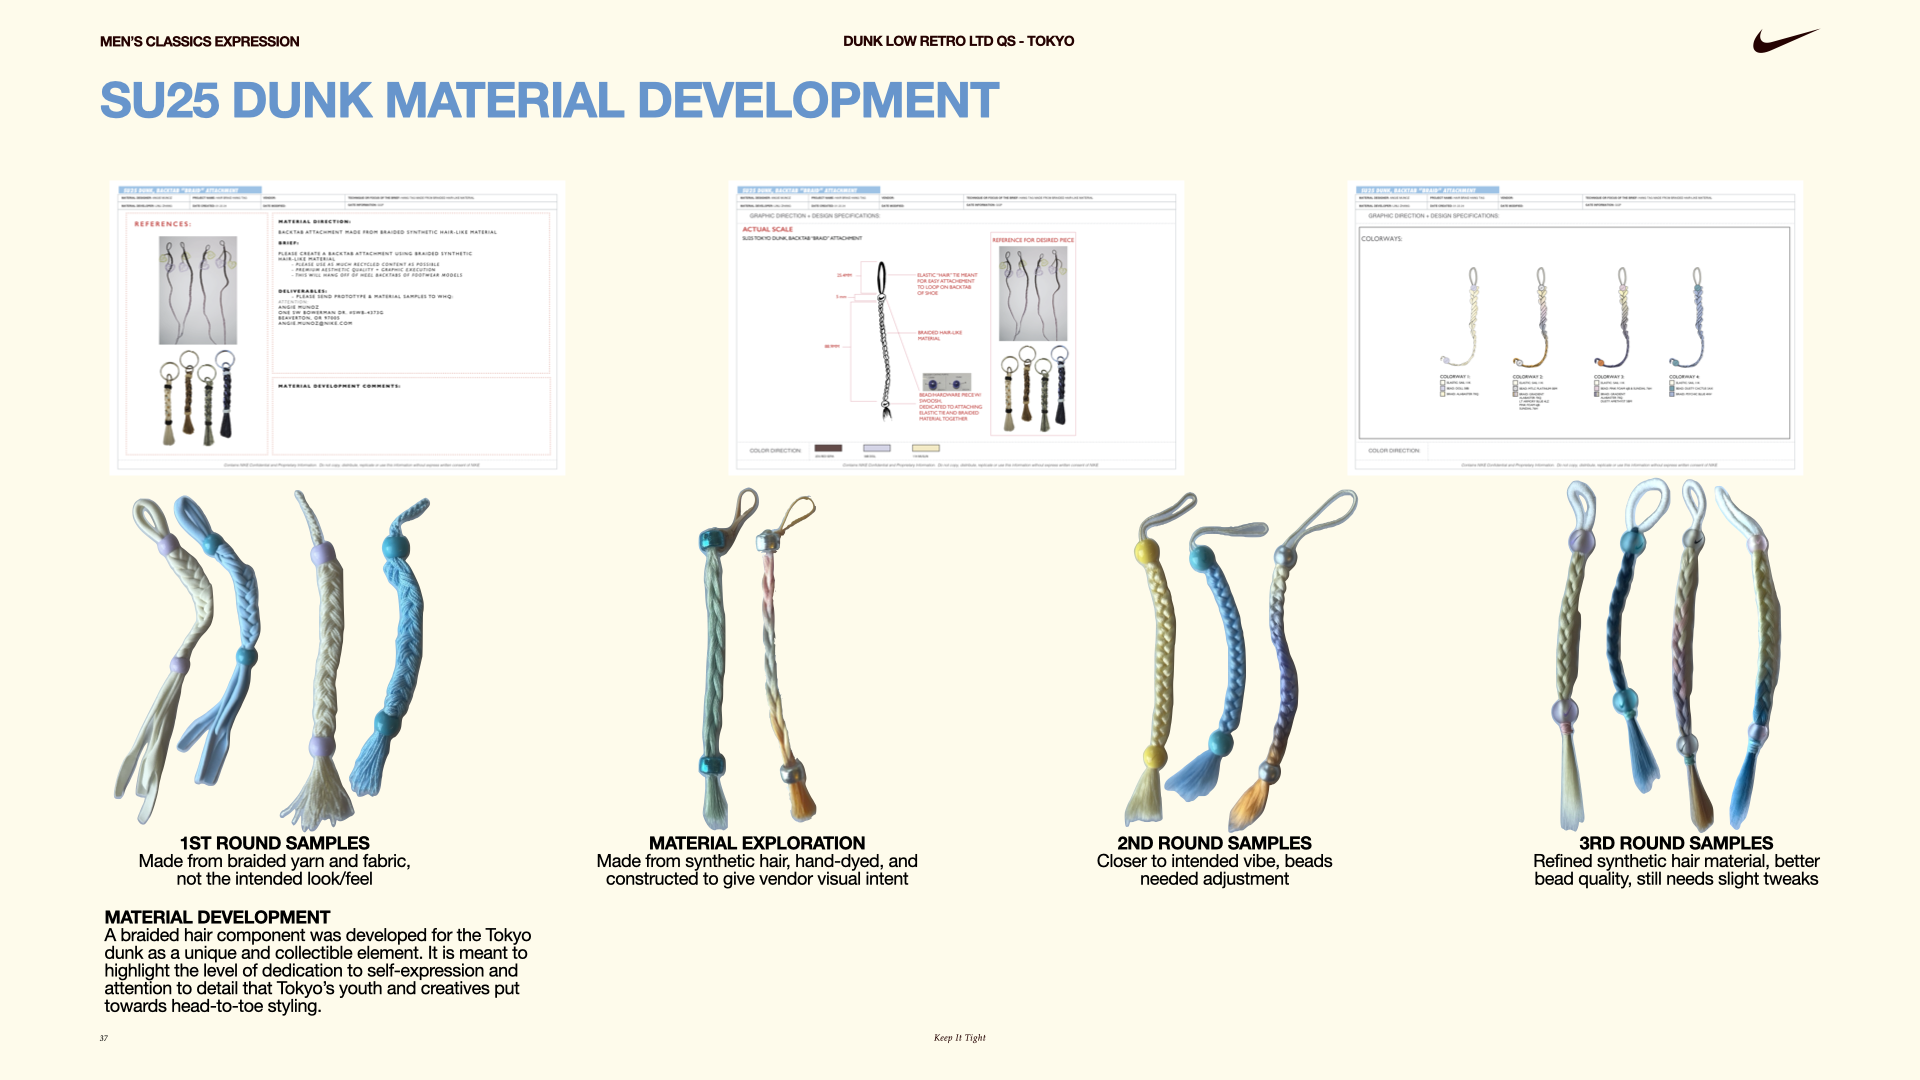Click "Closer to intended vibe, beads" text
The image size is (1920, 1080).
click(1214, 861)
